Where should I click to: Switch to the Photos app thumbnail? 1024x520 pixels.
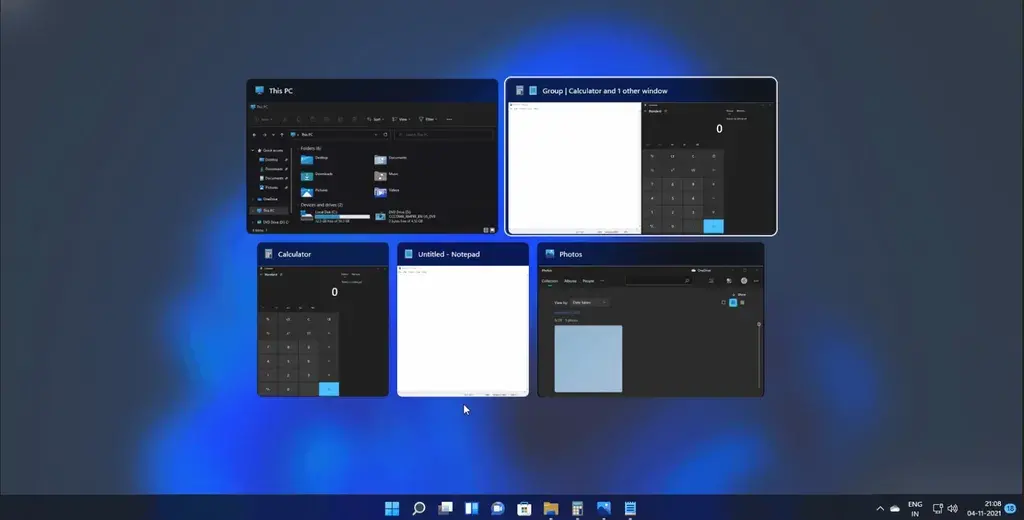(x=650, y=319)
